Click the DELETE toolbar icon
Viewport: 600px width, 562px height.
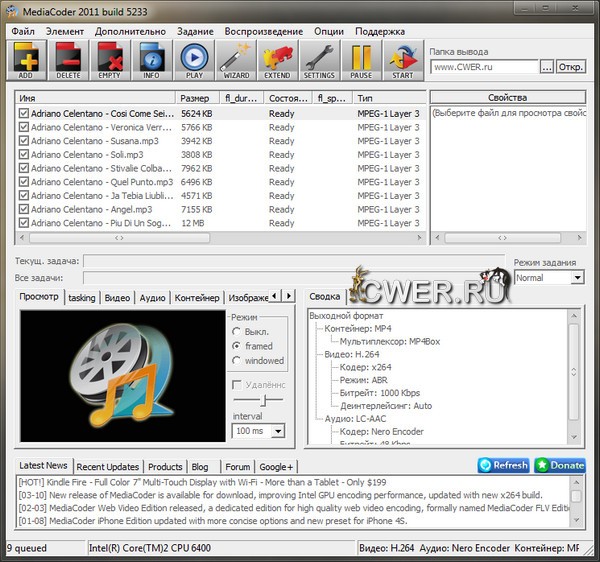click(68, 60)
